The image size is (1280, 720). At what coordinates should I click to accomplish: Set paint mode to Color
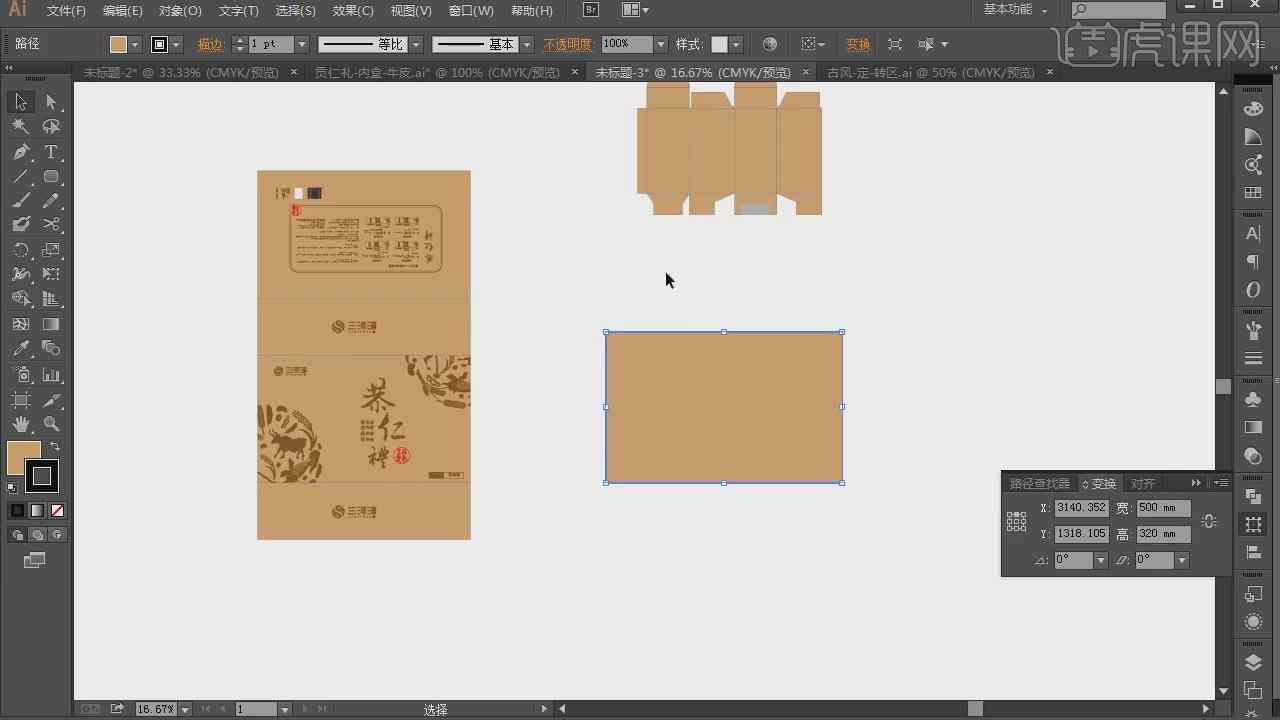[x=17, y=510]
